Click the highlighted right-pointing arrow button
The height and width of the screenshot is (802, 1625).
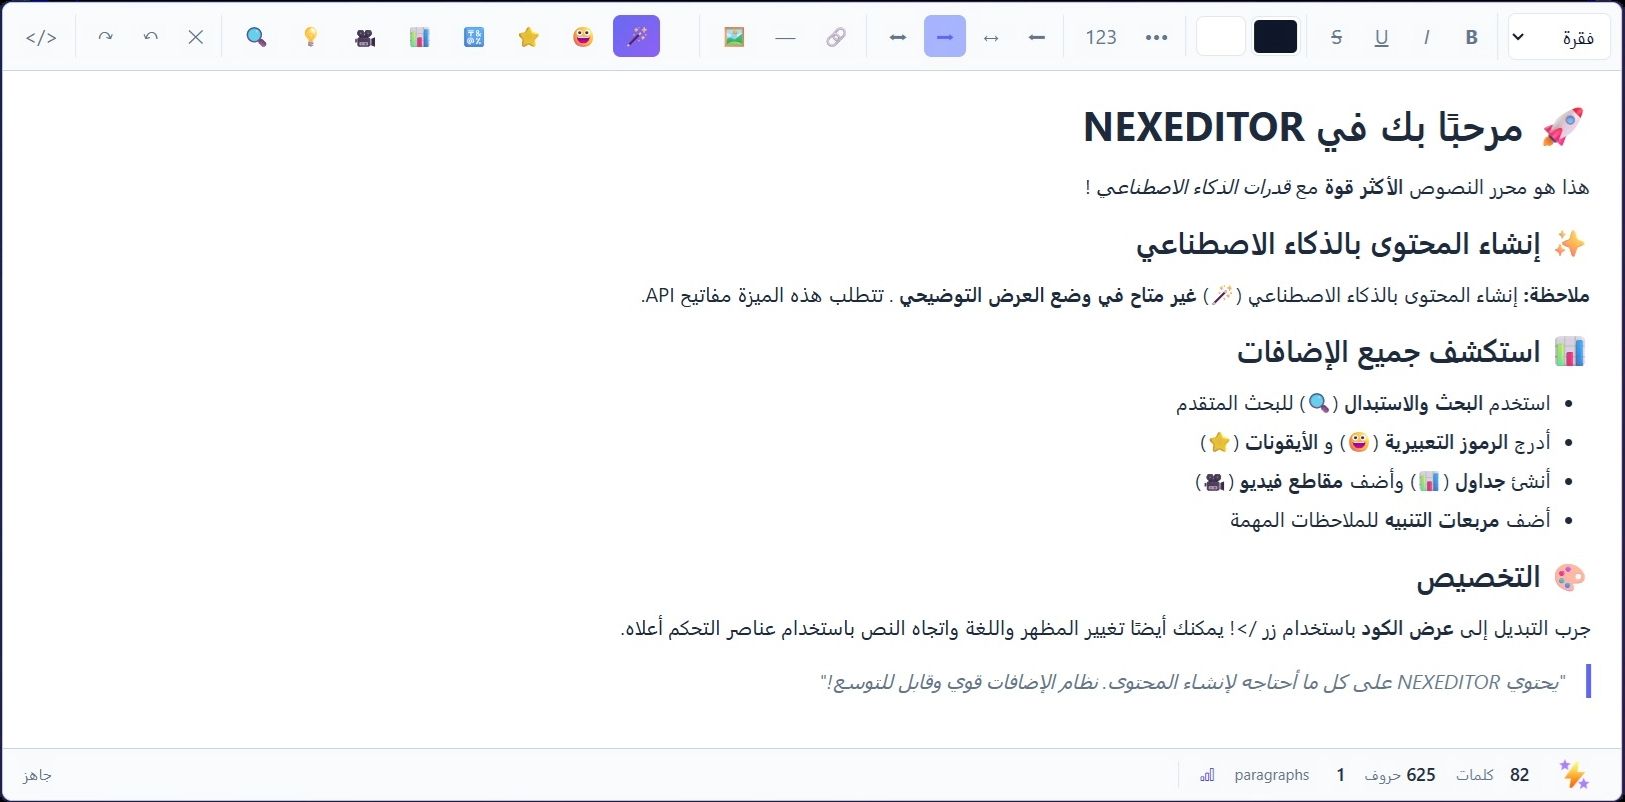click(x=945, y=38)
